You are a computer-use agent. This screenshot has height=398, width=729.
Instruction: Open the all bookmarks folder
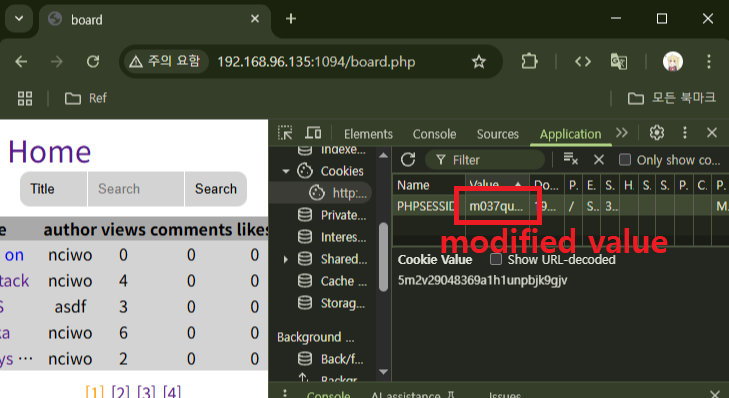[671, 98]
